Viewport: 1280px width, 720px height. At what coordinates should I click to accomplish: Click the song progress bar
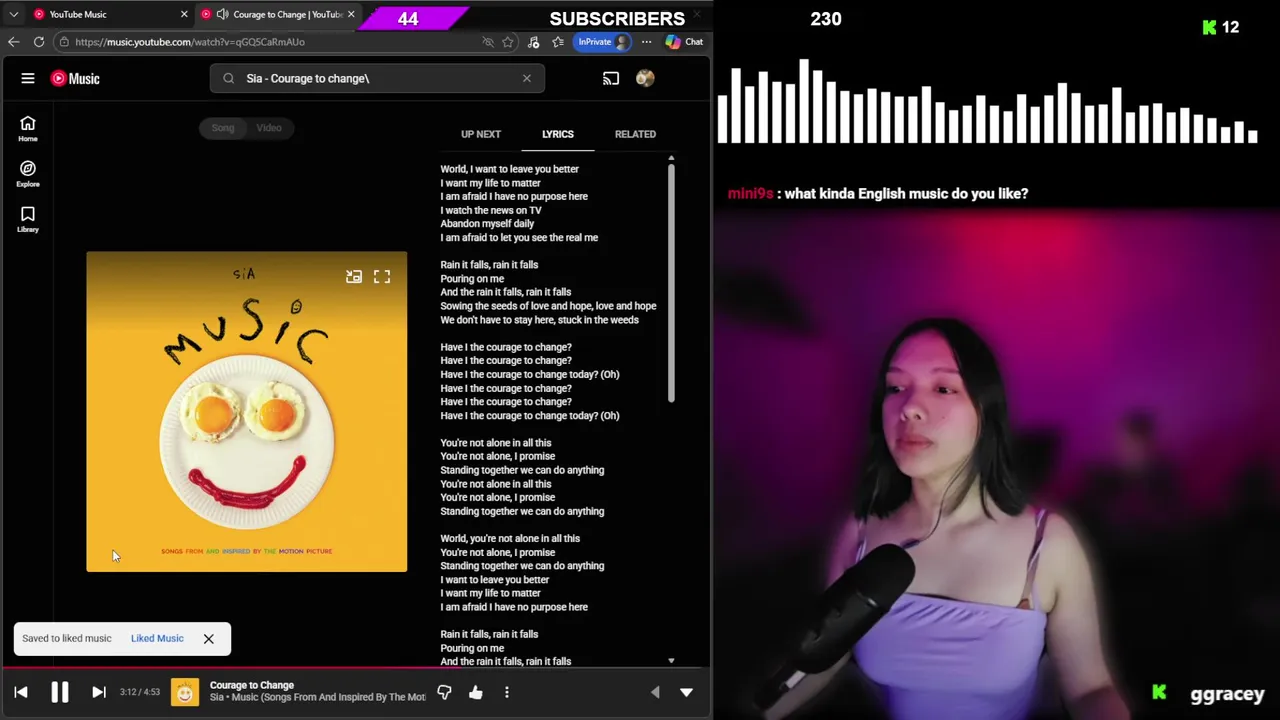tap(356, 668)
